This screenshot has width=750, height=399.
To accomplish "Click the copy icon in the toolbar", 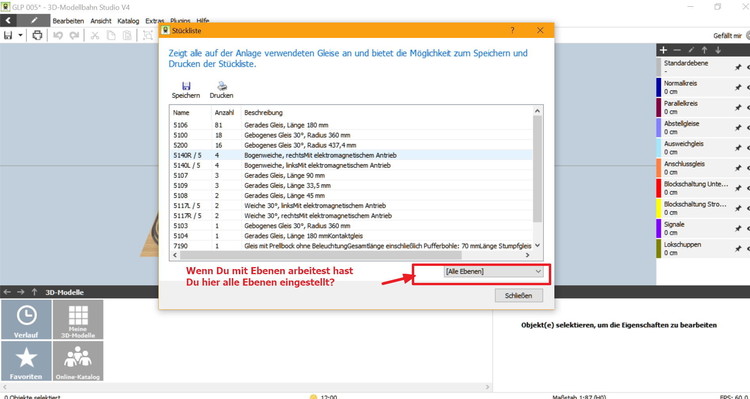I will point(111,35).
